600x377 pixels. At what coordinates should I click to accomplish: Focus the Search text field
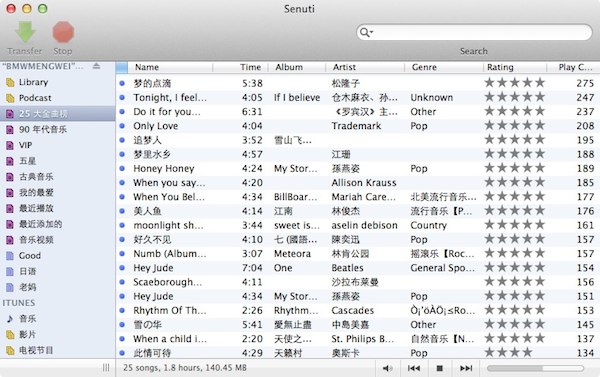[x=474, y=33]
